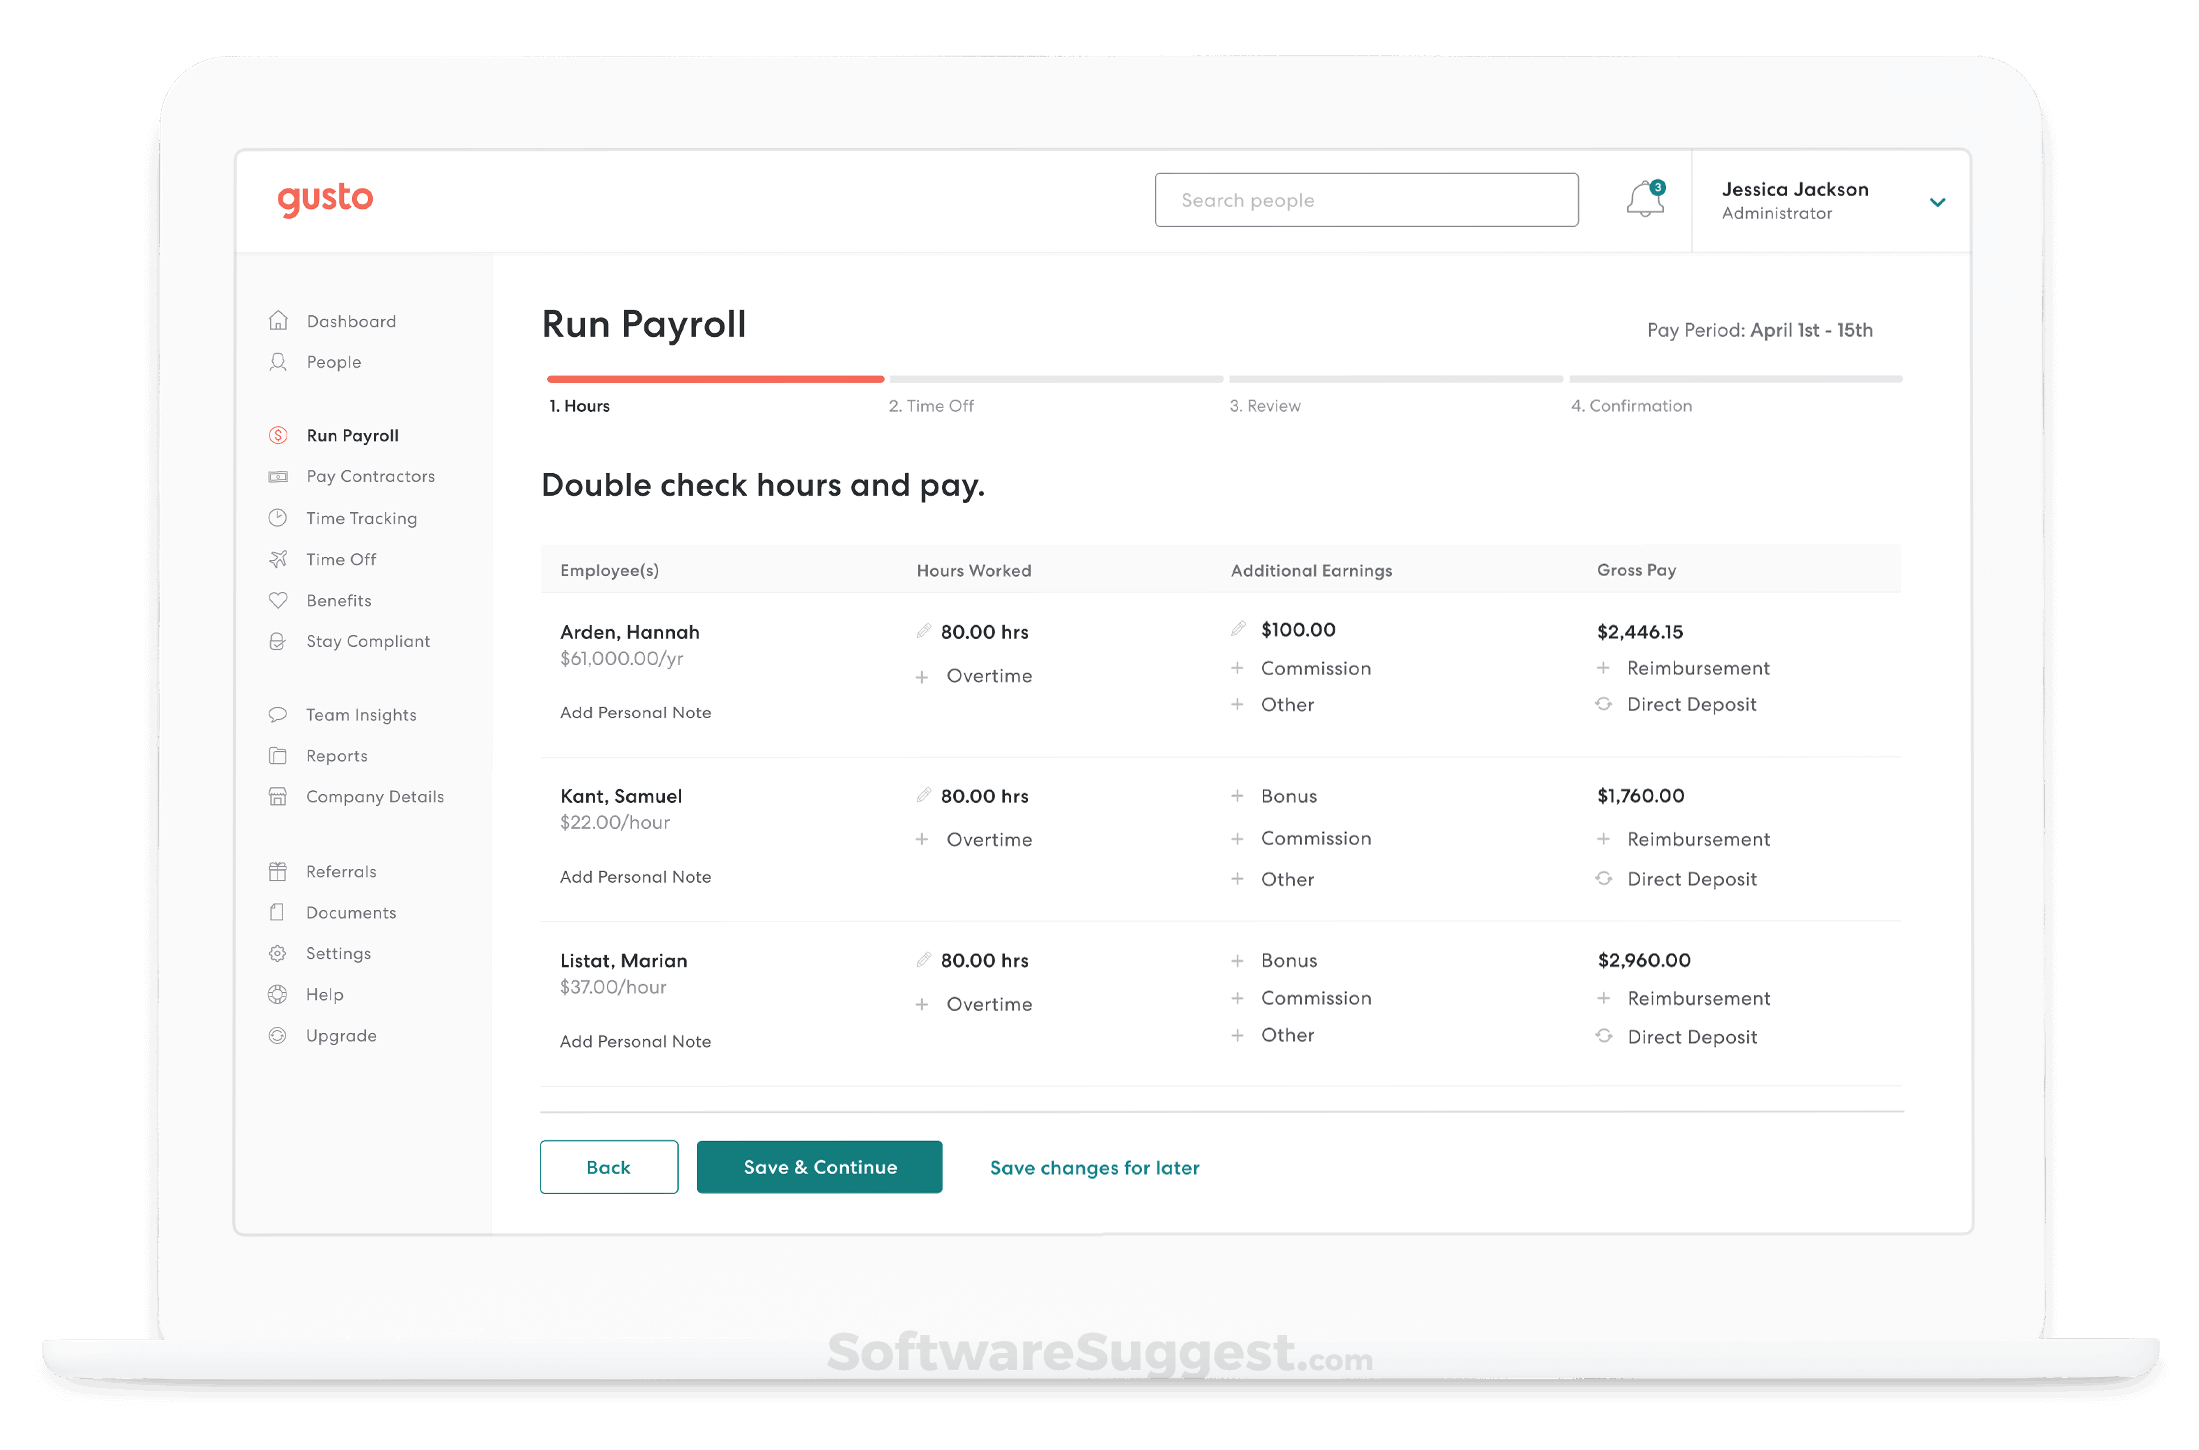Click the payroll step progress bar
This screenshot has width=2199, height=1450.
1225,379
